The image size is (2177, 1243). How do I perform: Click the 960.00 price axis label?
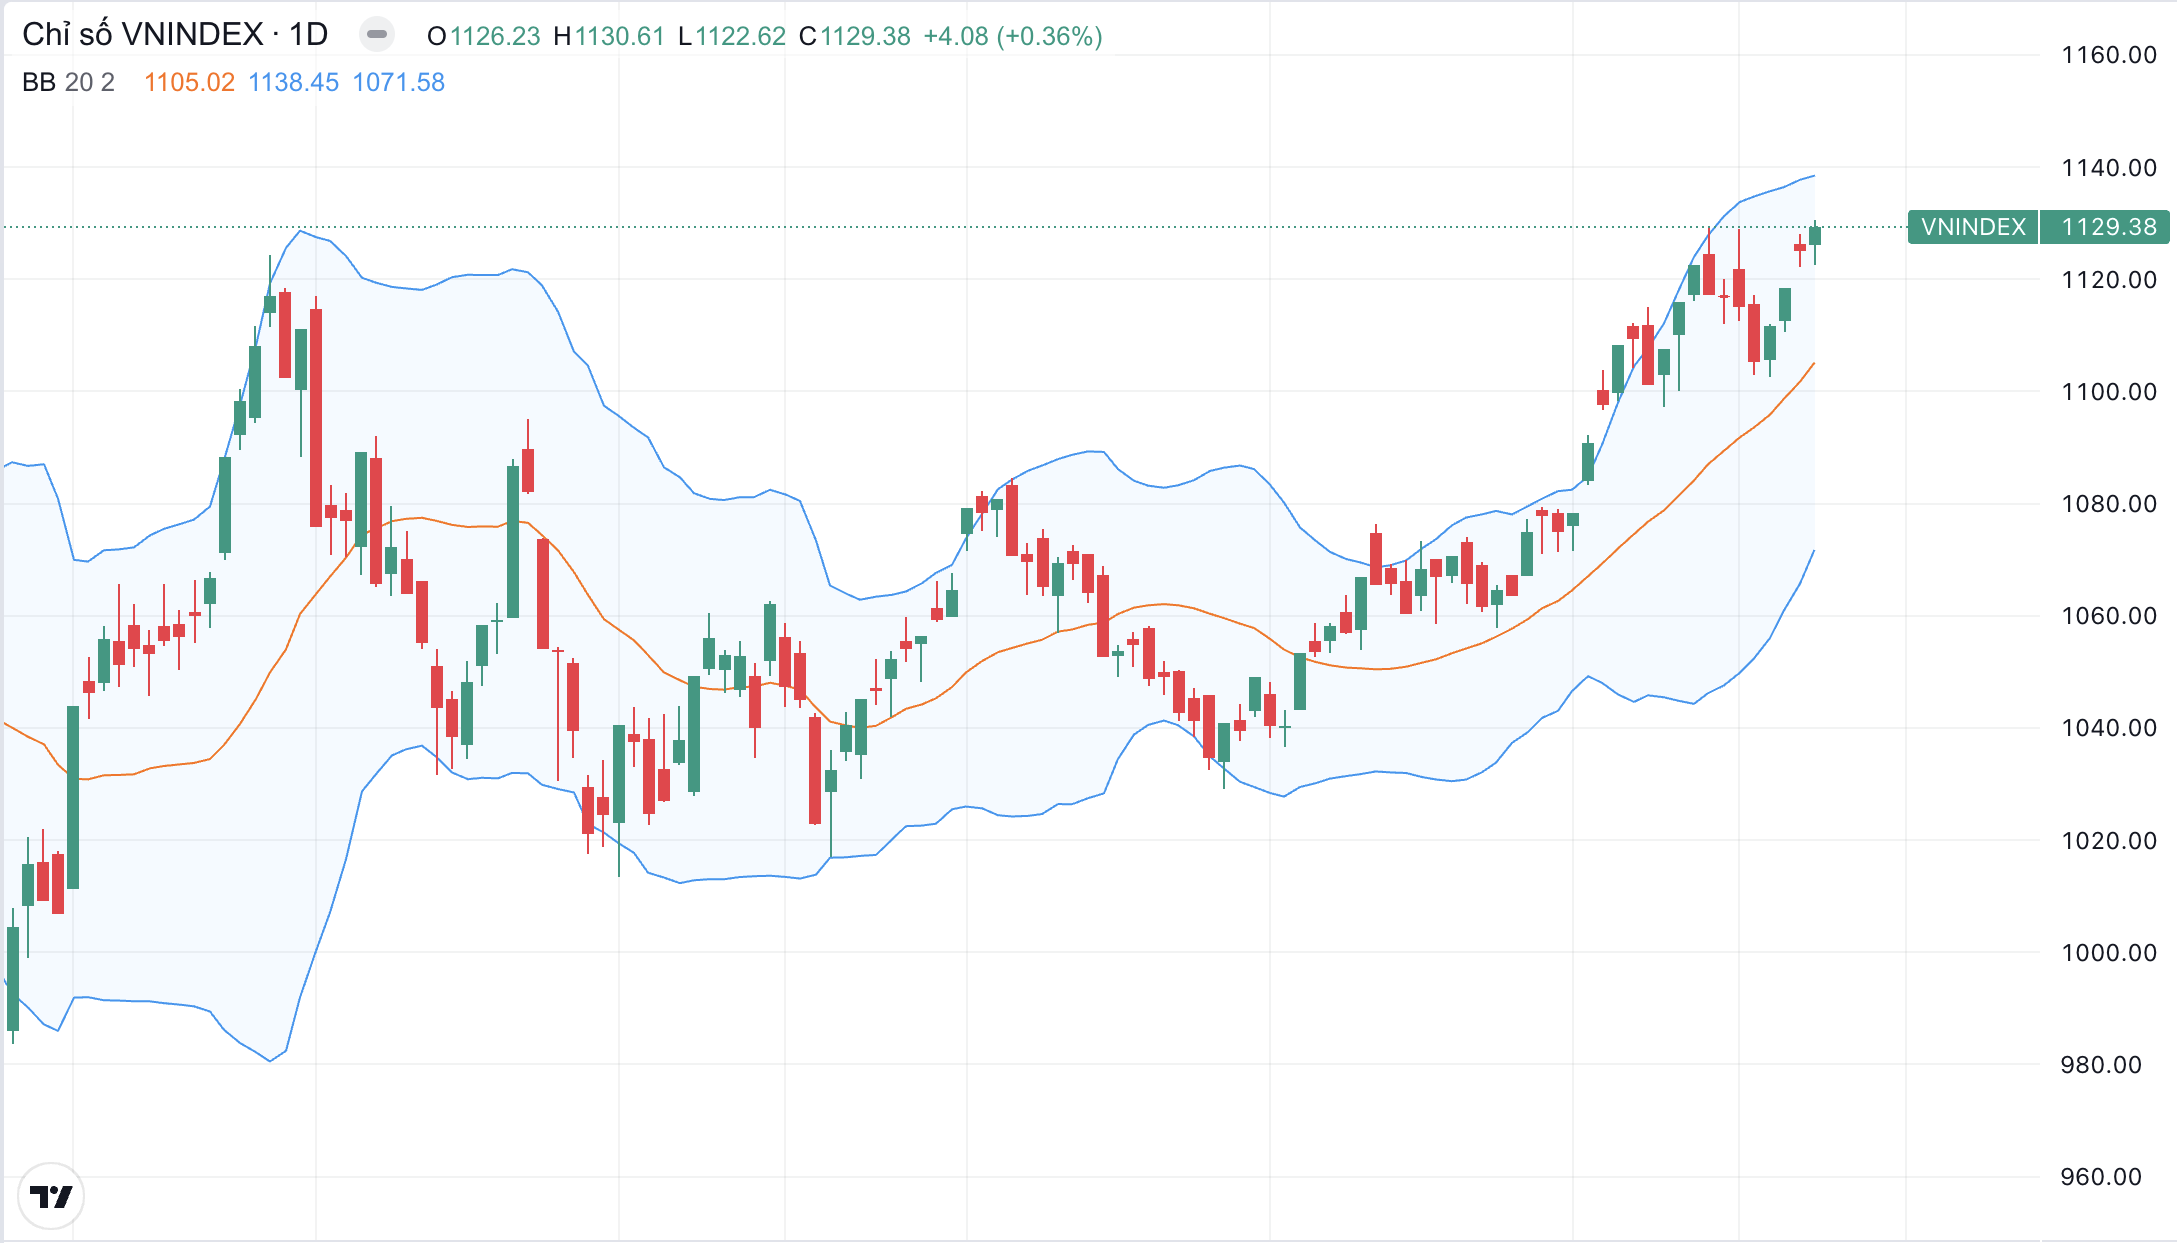click(x=2101, y=1176)
